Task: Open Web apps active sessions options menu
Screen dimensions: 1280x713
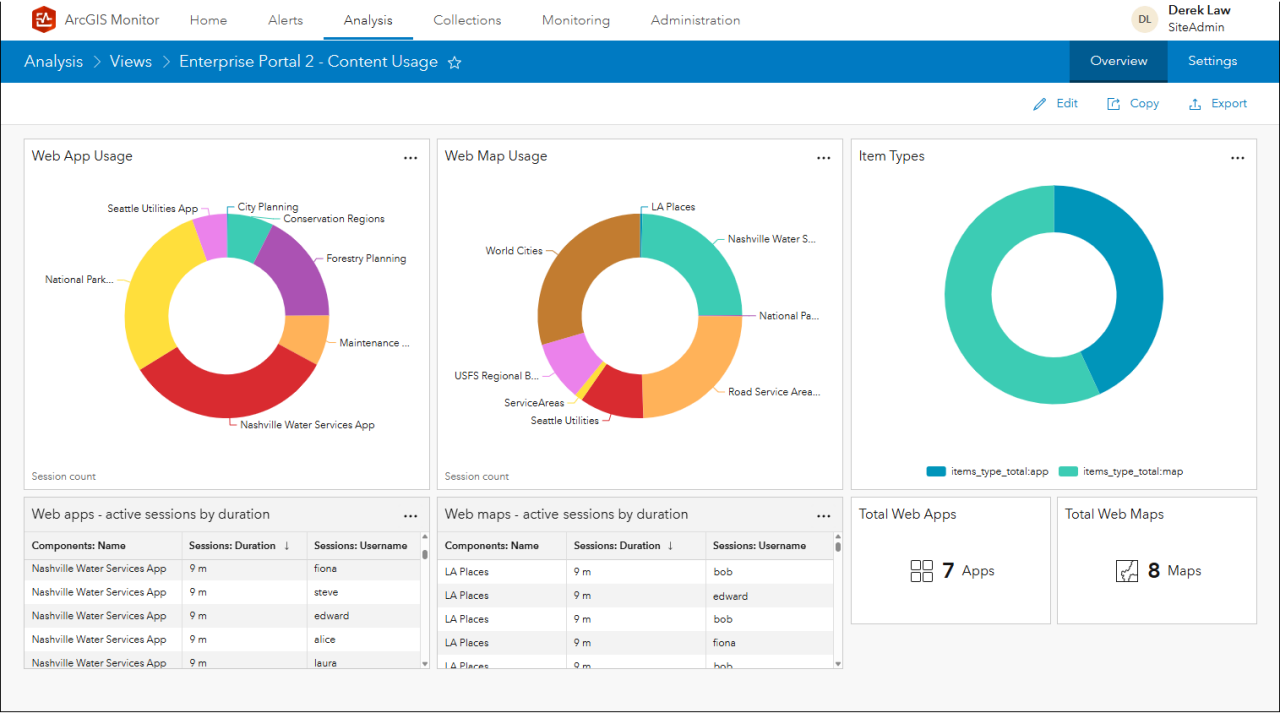Action: (410, 516)
